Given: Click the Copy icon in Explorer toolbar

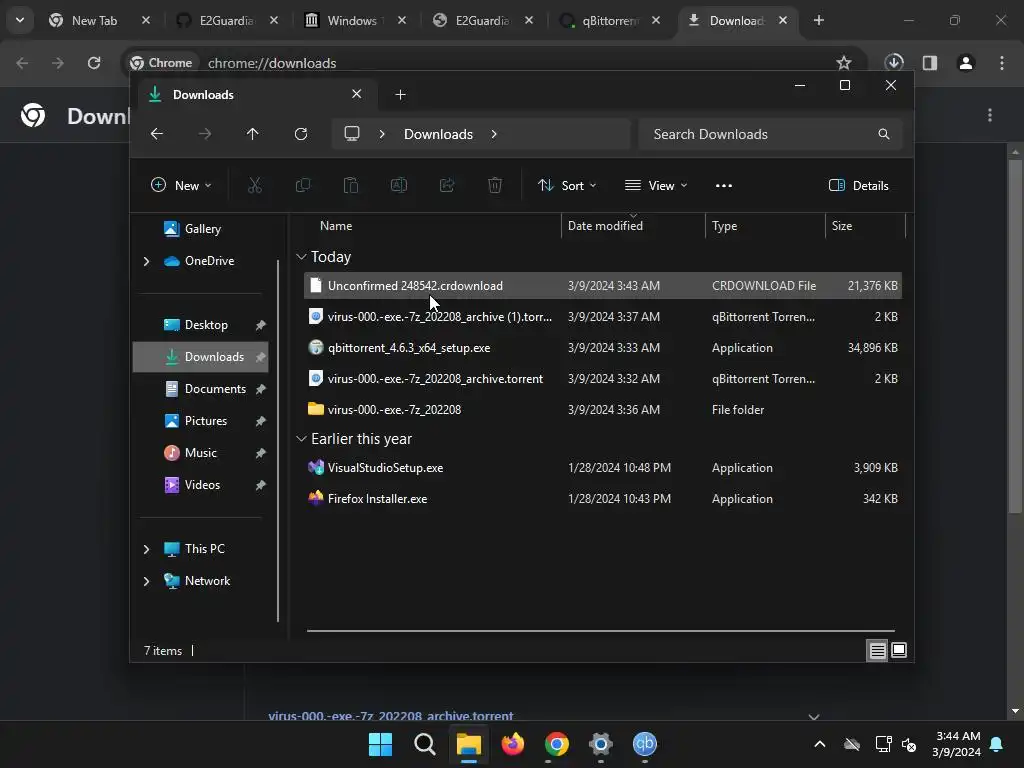Looking at the screenshot, I should click(x=302, y=185).
